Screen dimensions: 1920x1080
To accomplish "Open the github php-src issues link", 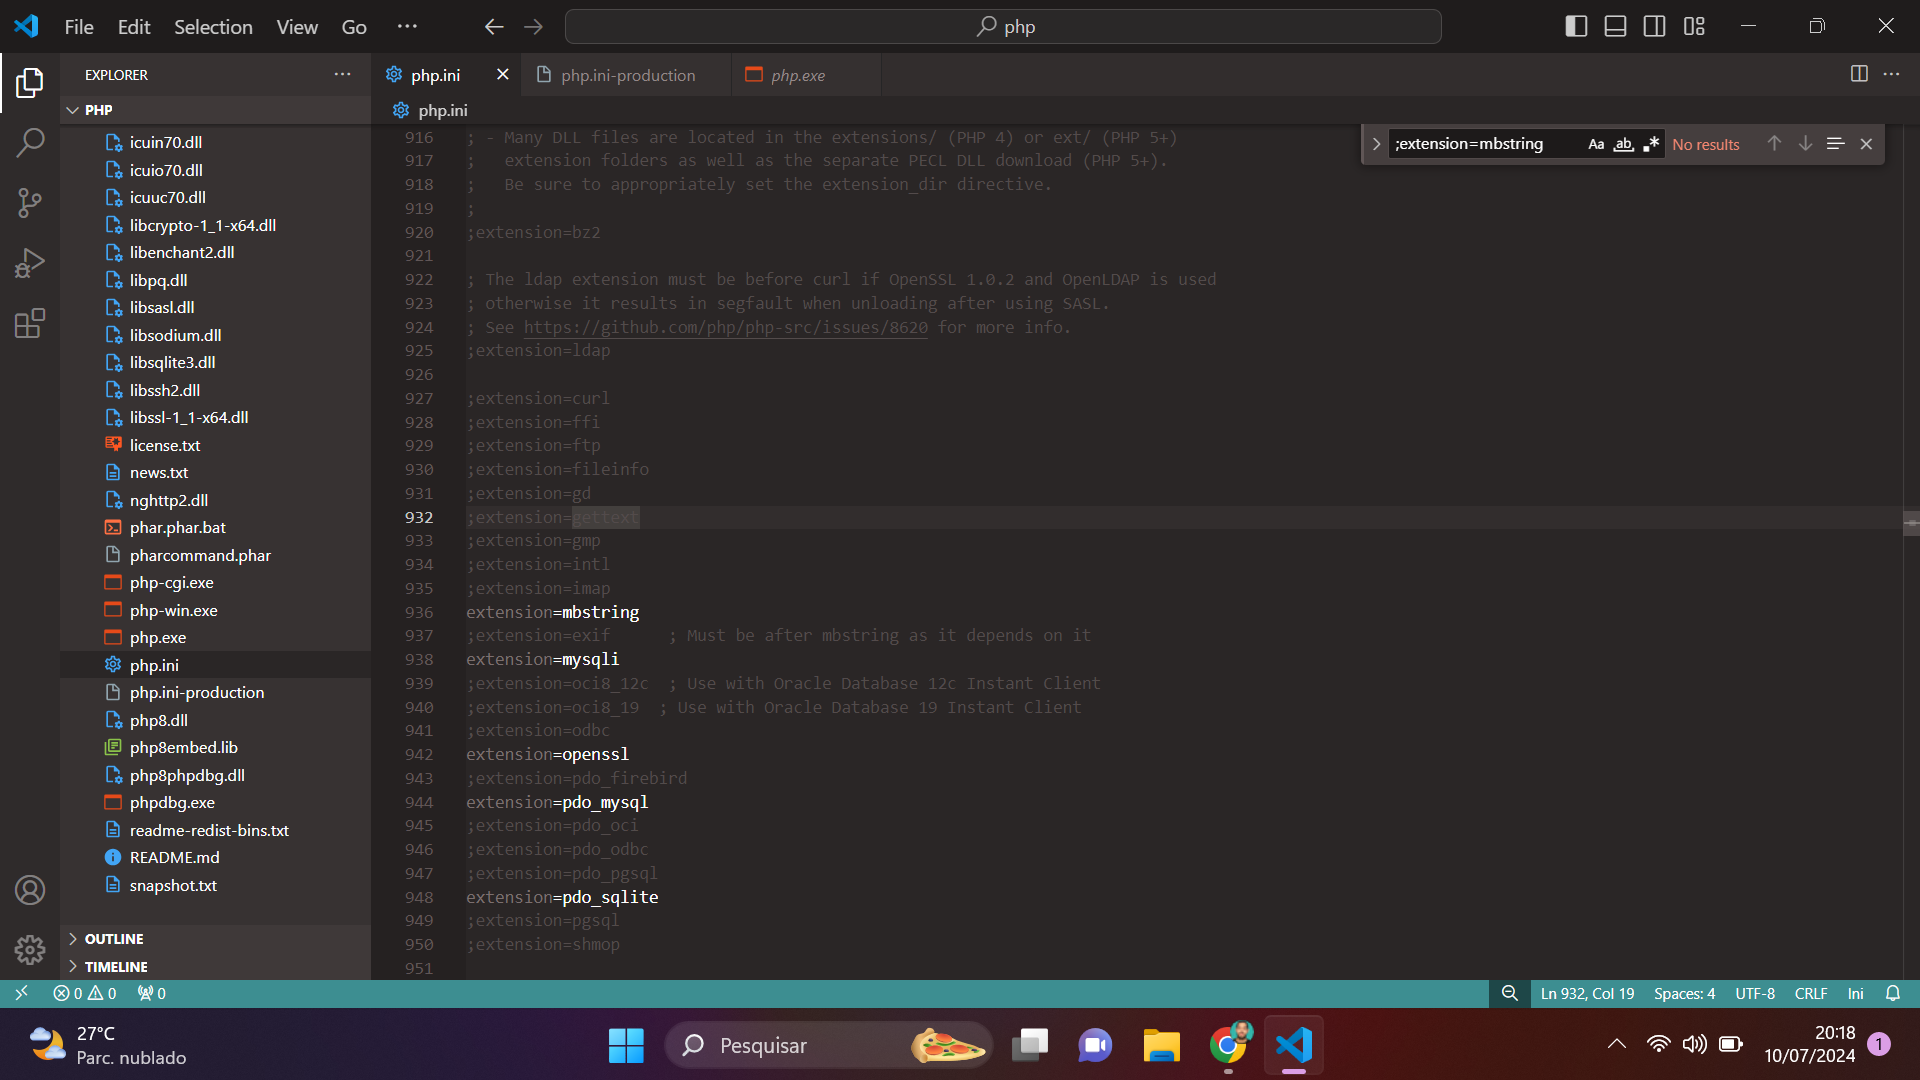I will (x=725, y=327).
